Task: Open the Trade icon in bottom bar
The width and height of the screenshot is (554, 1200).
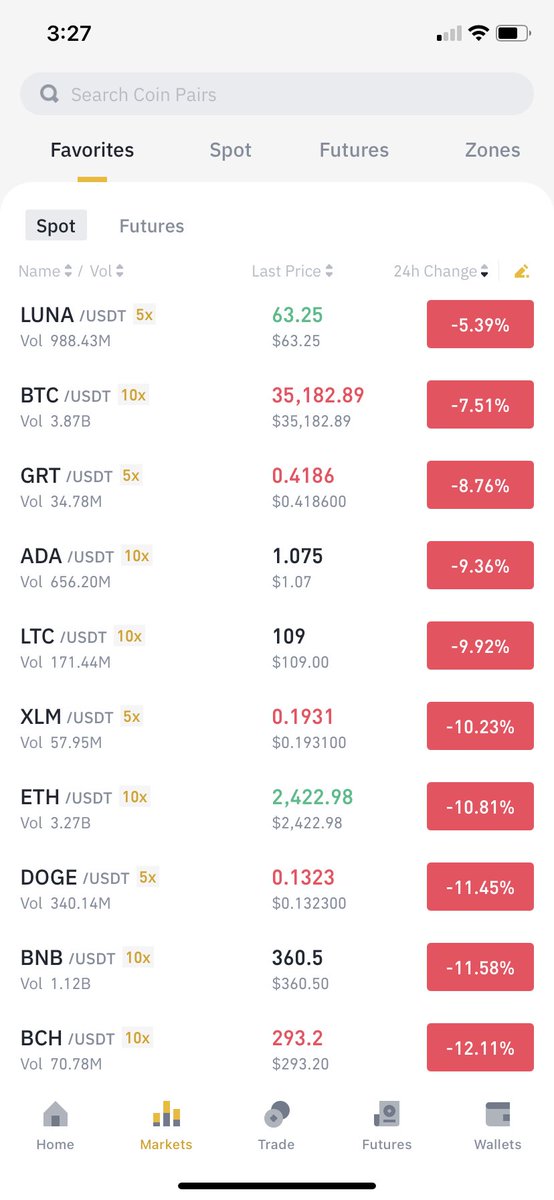Action: pos(276,1113)
